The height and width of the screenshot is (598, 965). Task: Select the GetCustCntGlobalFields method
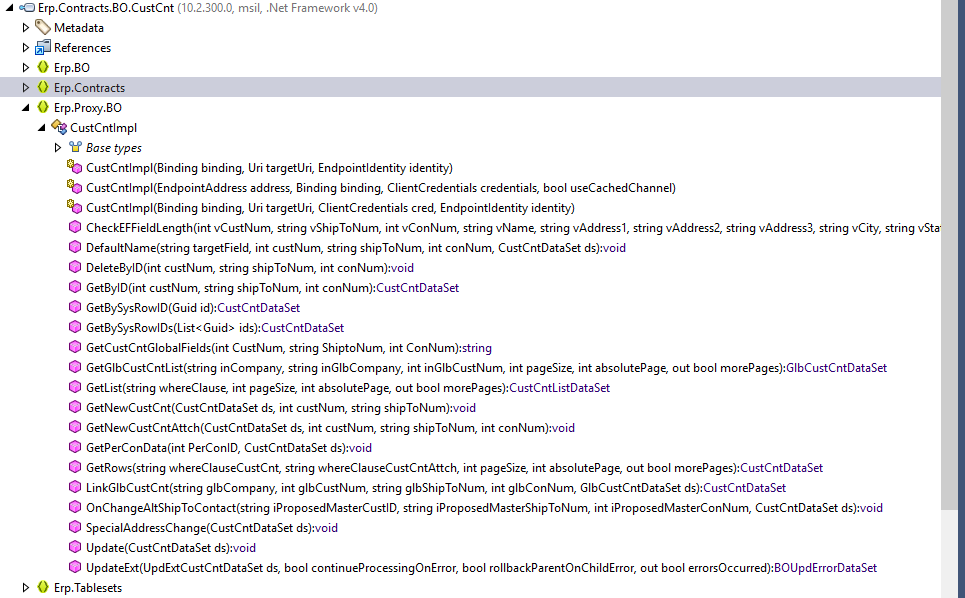pyautogui.click(x=289, y=348)
